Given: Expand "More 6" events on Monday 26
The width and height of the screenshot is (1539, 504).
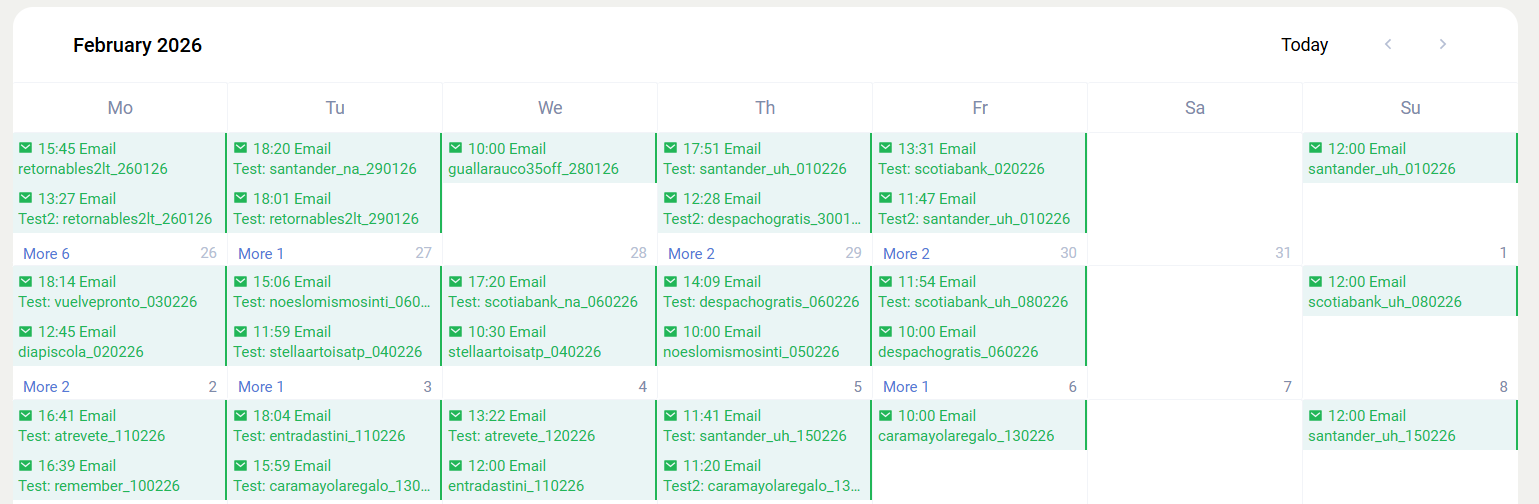Looking at the screenshot, I should (46, 254).
